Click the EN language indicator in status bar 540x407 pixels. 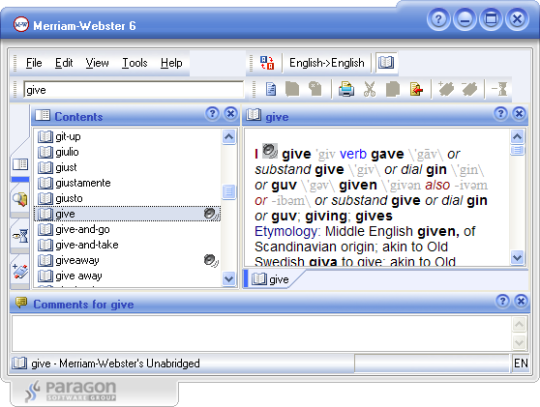pyautogui.click(x=520, y=363)
